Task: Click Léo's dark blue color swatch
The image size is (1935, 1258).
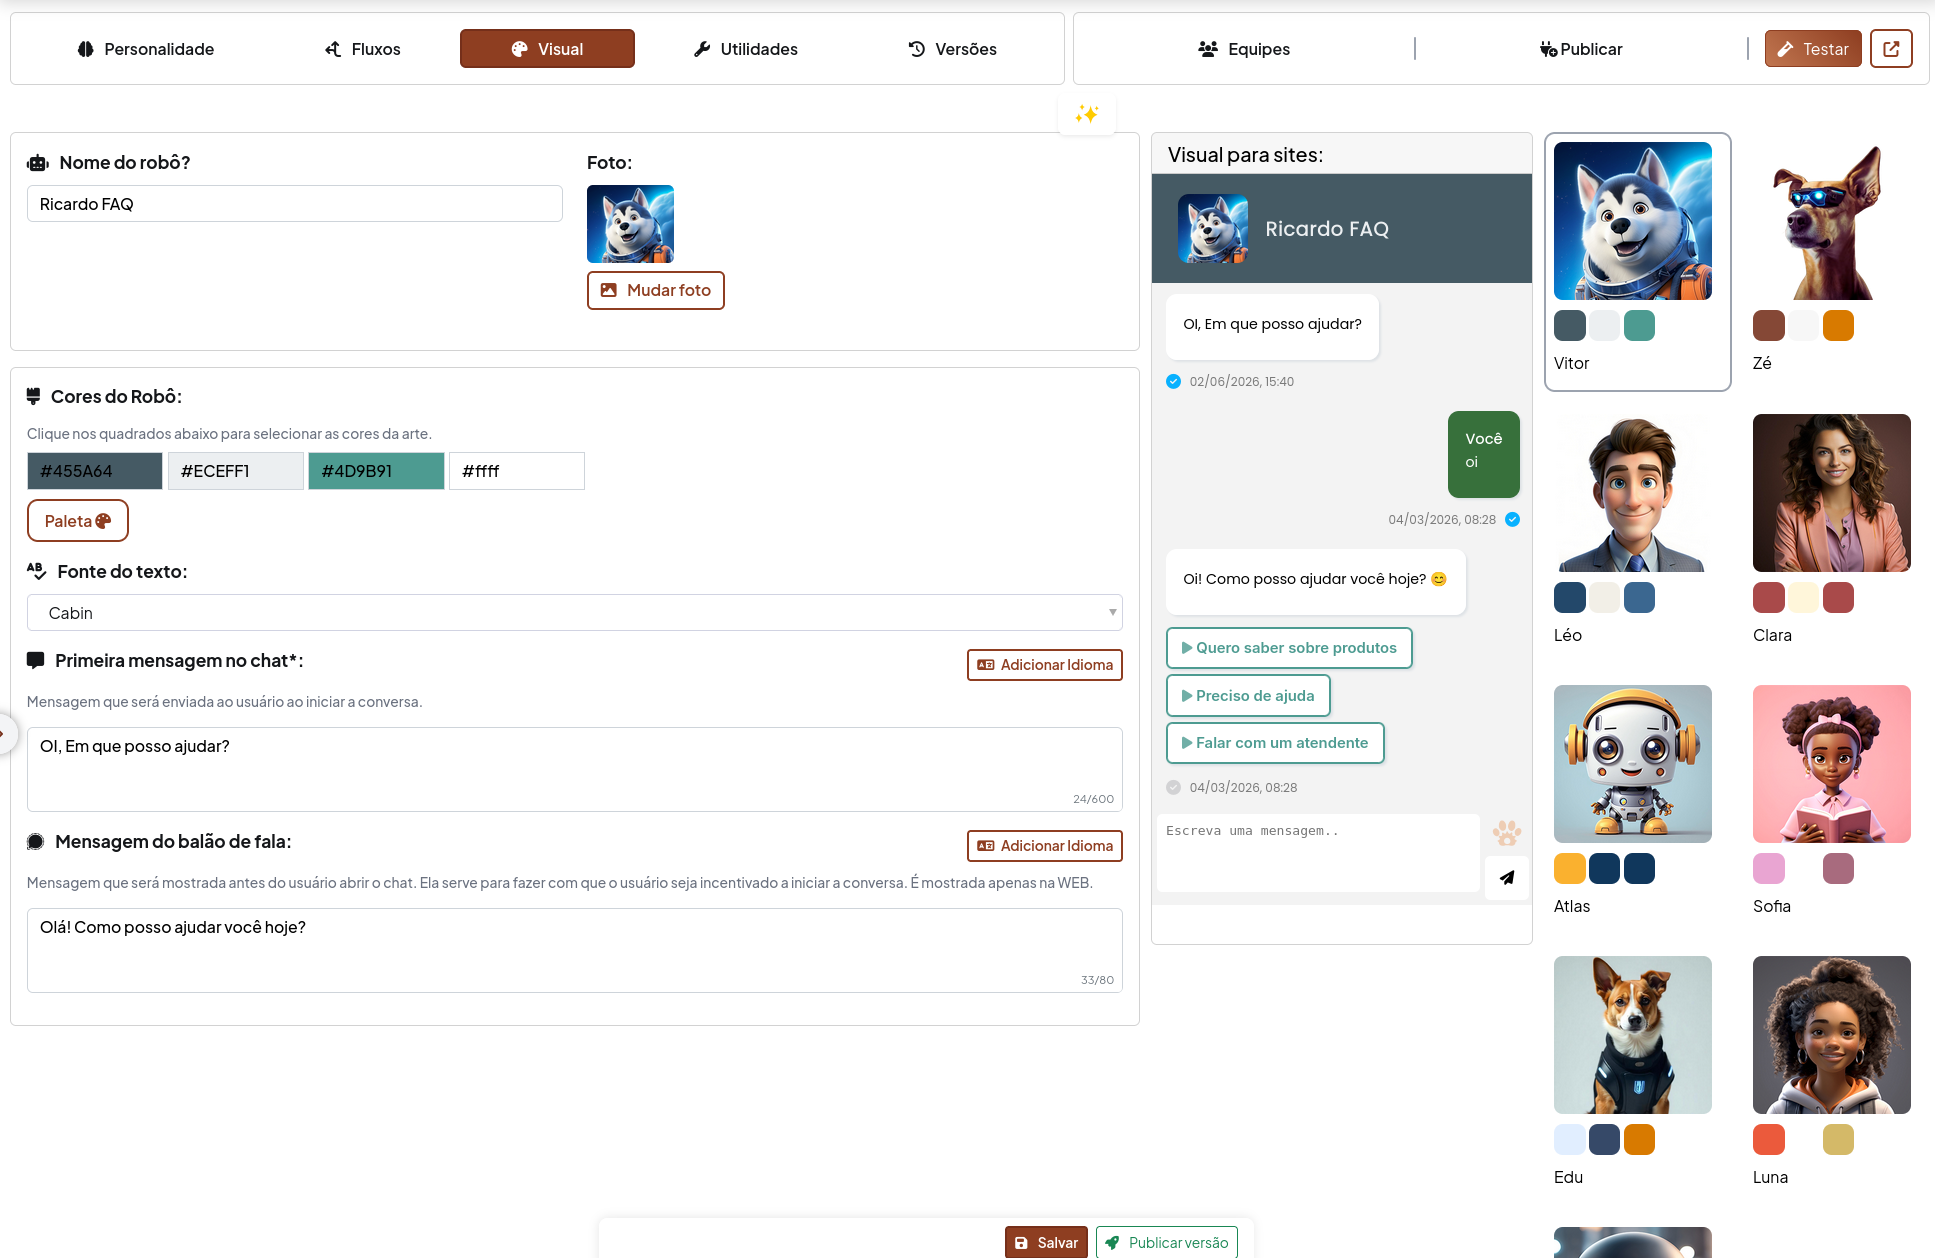Action: coord(1570,598)
